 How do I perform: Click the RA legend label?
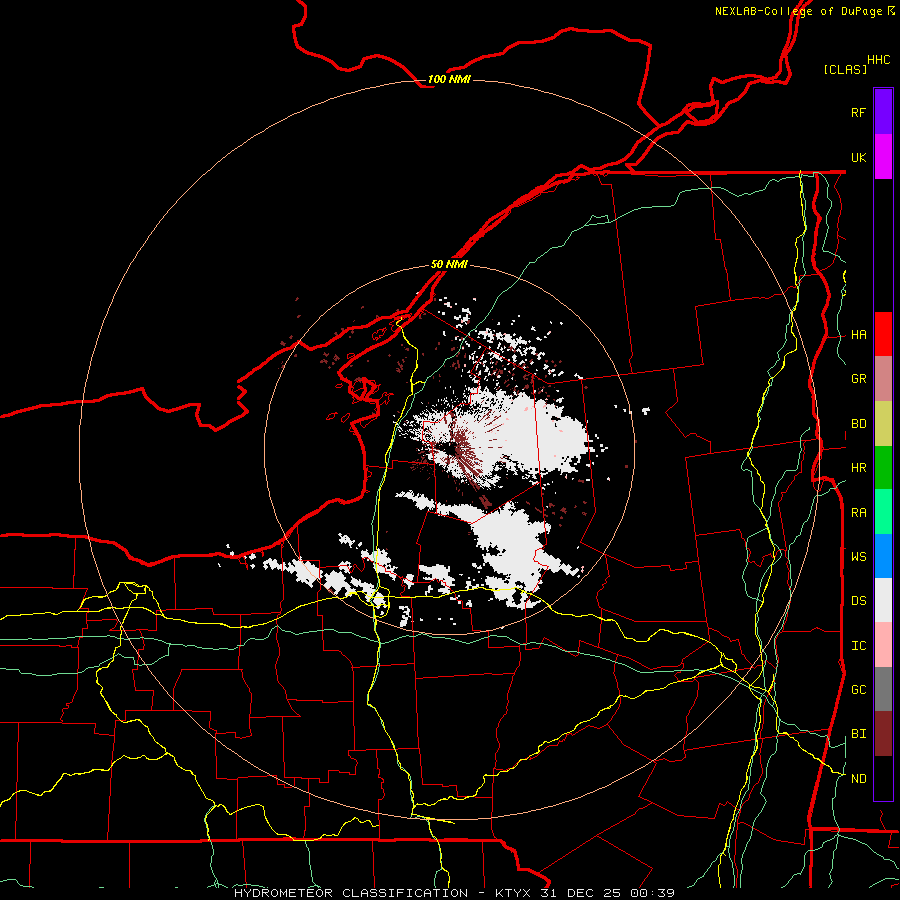[x=858, y=513]
